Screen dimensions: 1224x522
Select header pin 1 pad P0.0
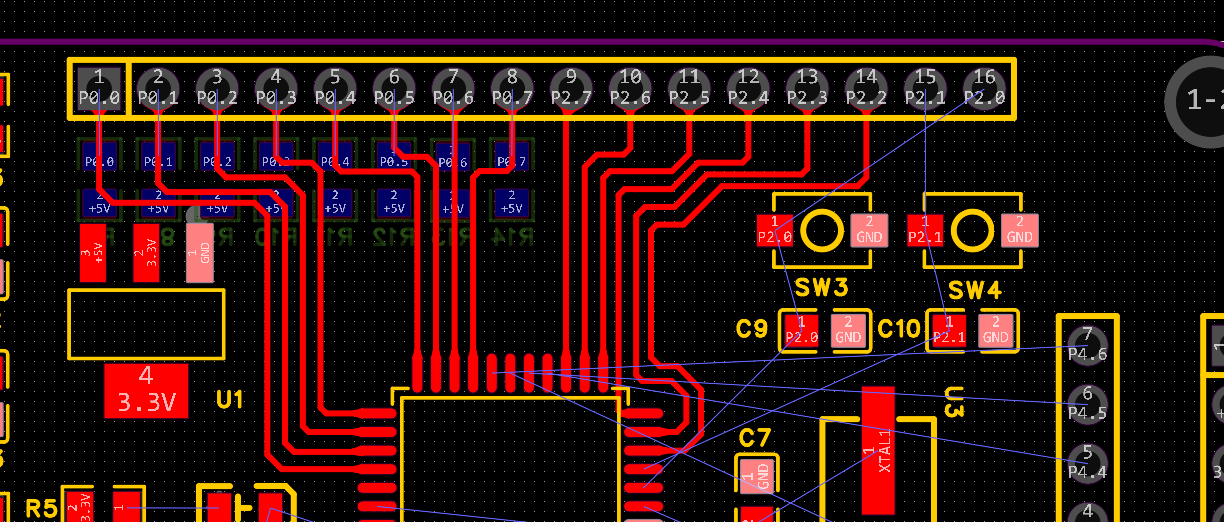point(98,88)
